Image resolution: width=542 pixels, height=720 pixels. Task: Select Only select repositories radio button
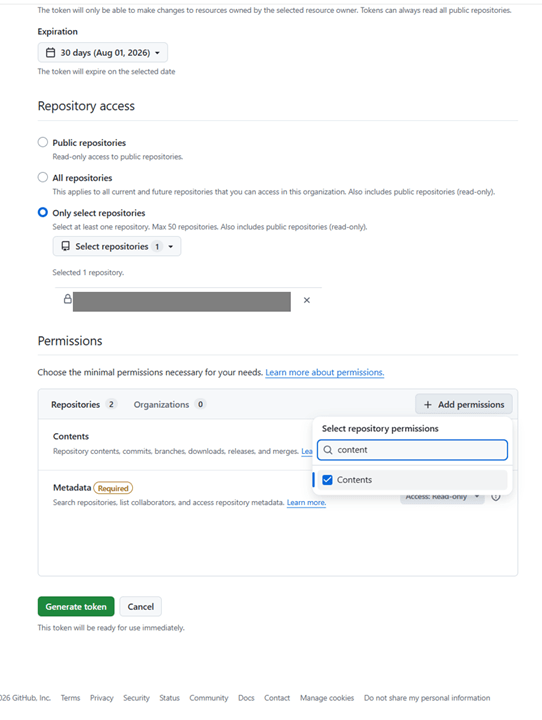43,212
